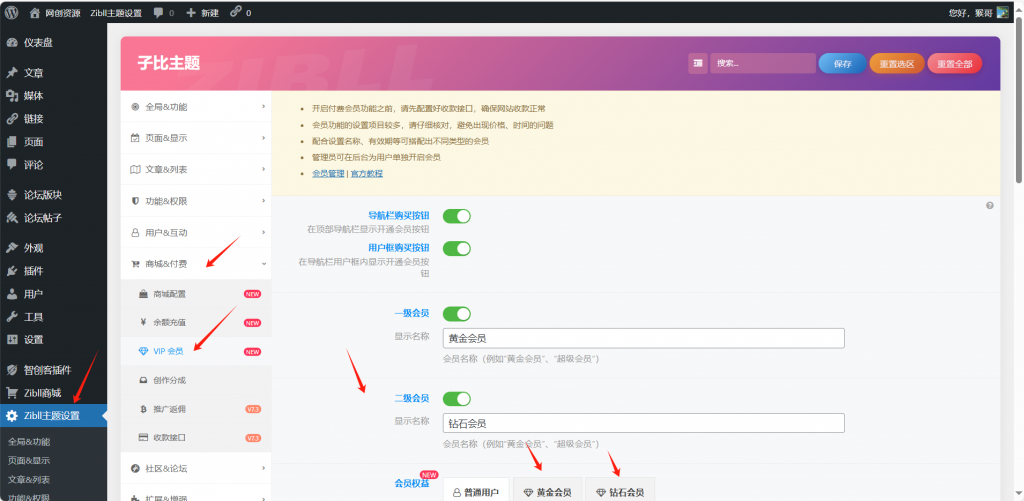
Task: Disable the 一级会员 switch
Action: [456, 314]
